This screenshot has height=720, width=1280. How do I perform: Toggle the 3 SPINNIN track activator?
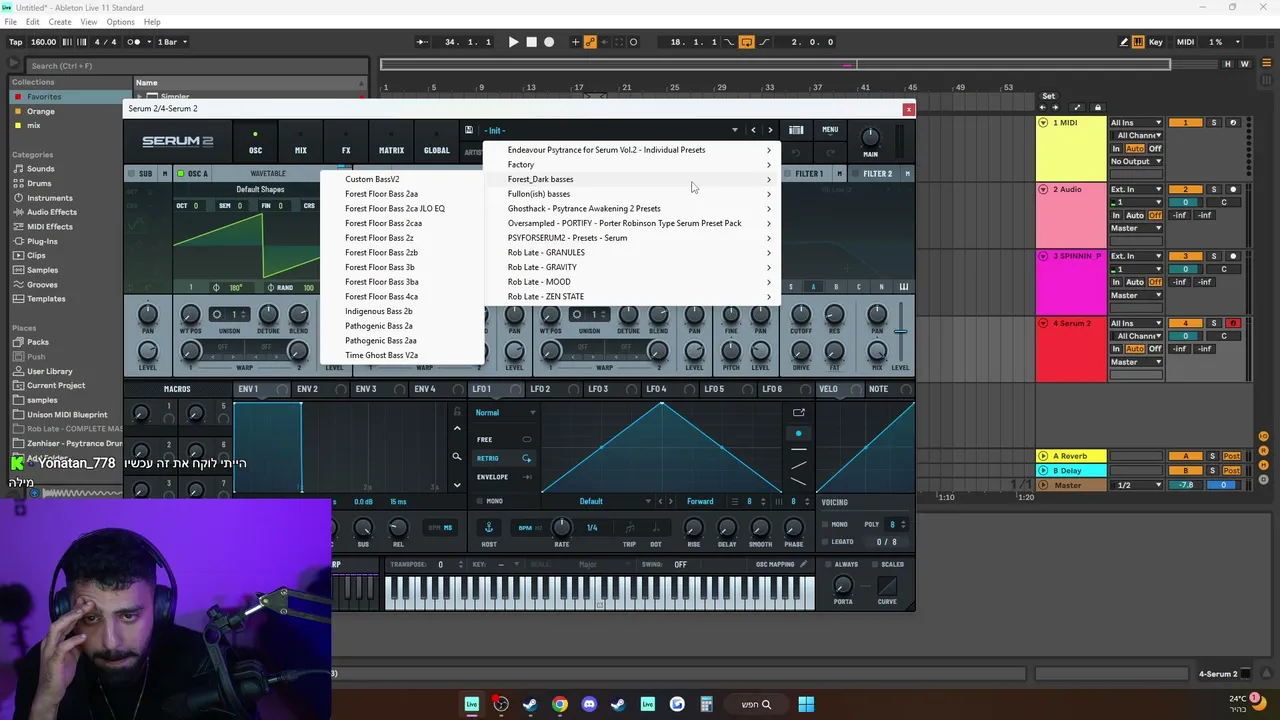click(1186, 257)
